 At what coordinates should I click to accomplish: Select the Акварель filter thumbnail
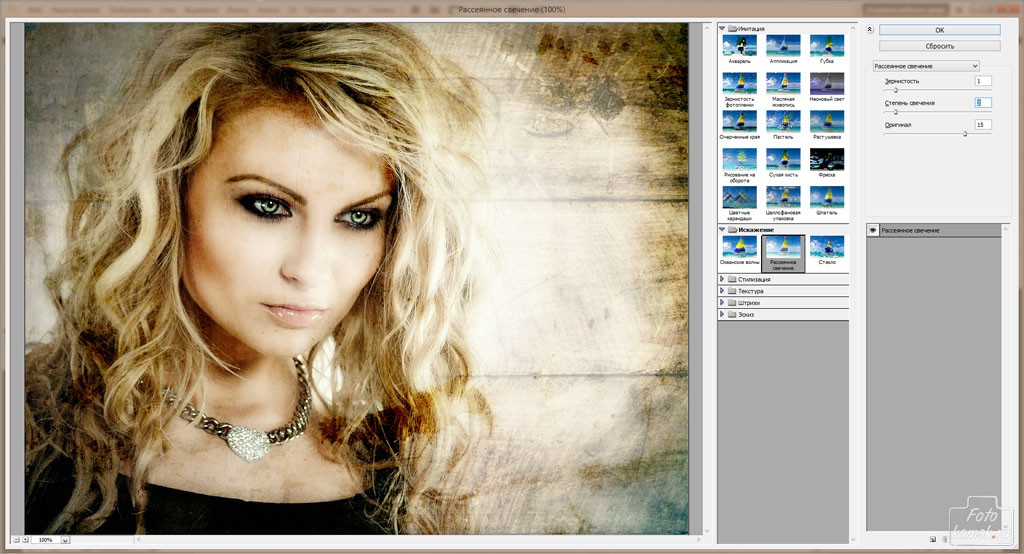739,46
